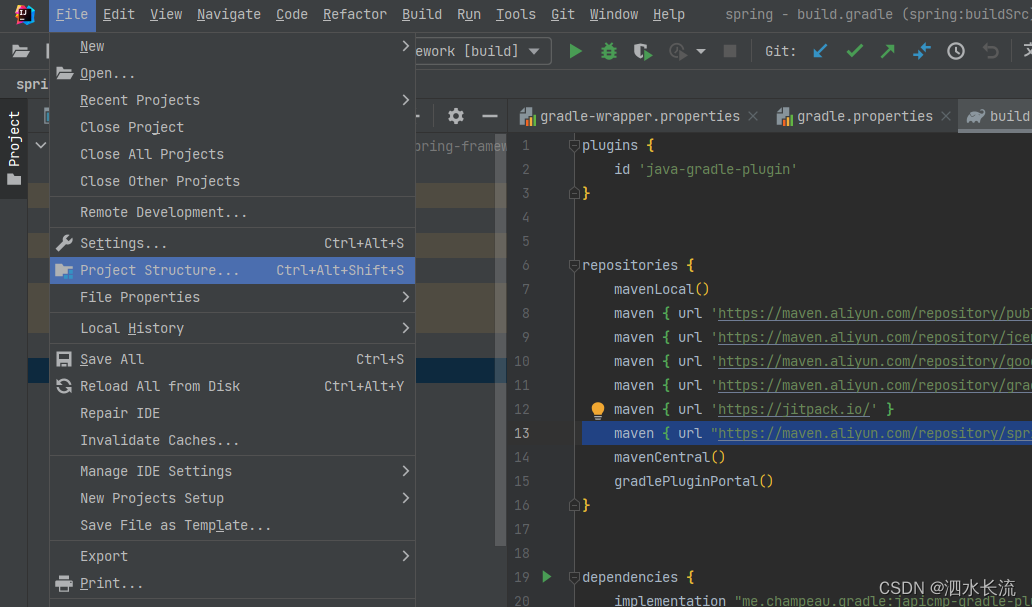
Task: Open the Git menu
Action: pos(563,14)
